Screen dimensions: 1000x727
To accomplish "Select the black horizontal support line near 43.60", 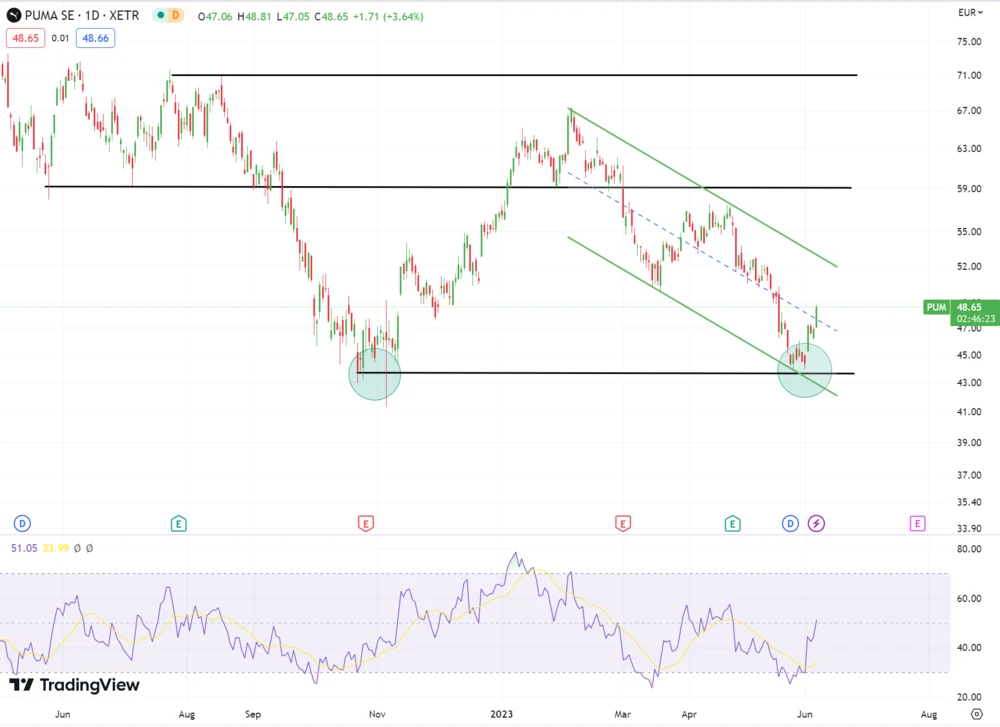I will pos(605,373).
